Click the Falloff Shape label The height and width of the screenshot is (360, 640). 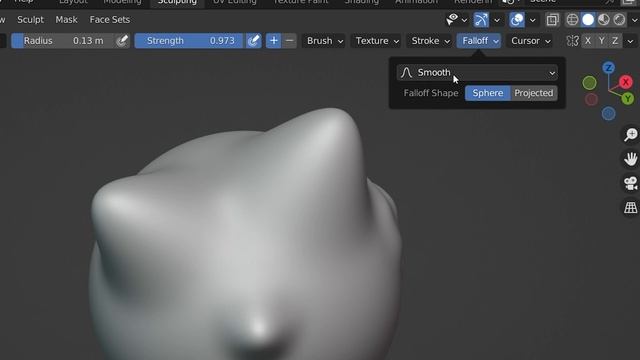(431, 93)
